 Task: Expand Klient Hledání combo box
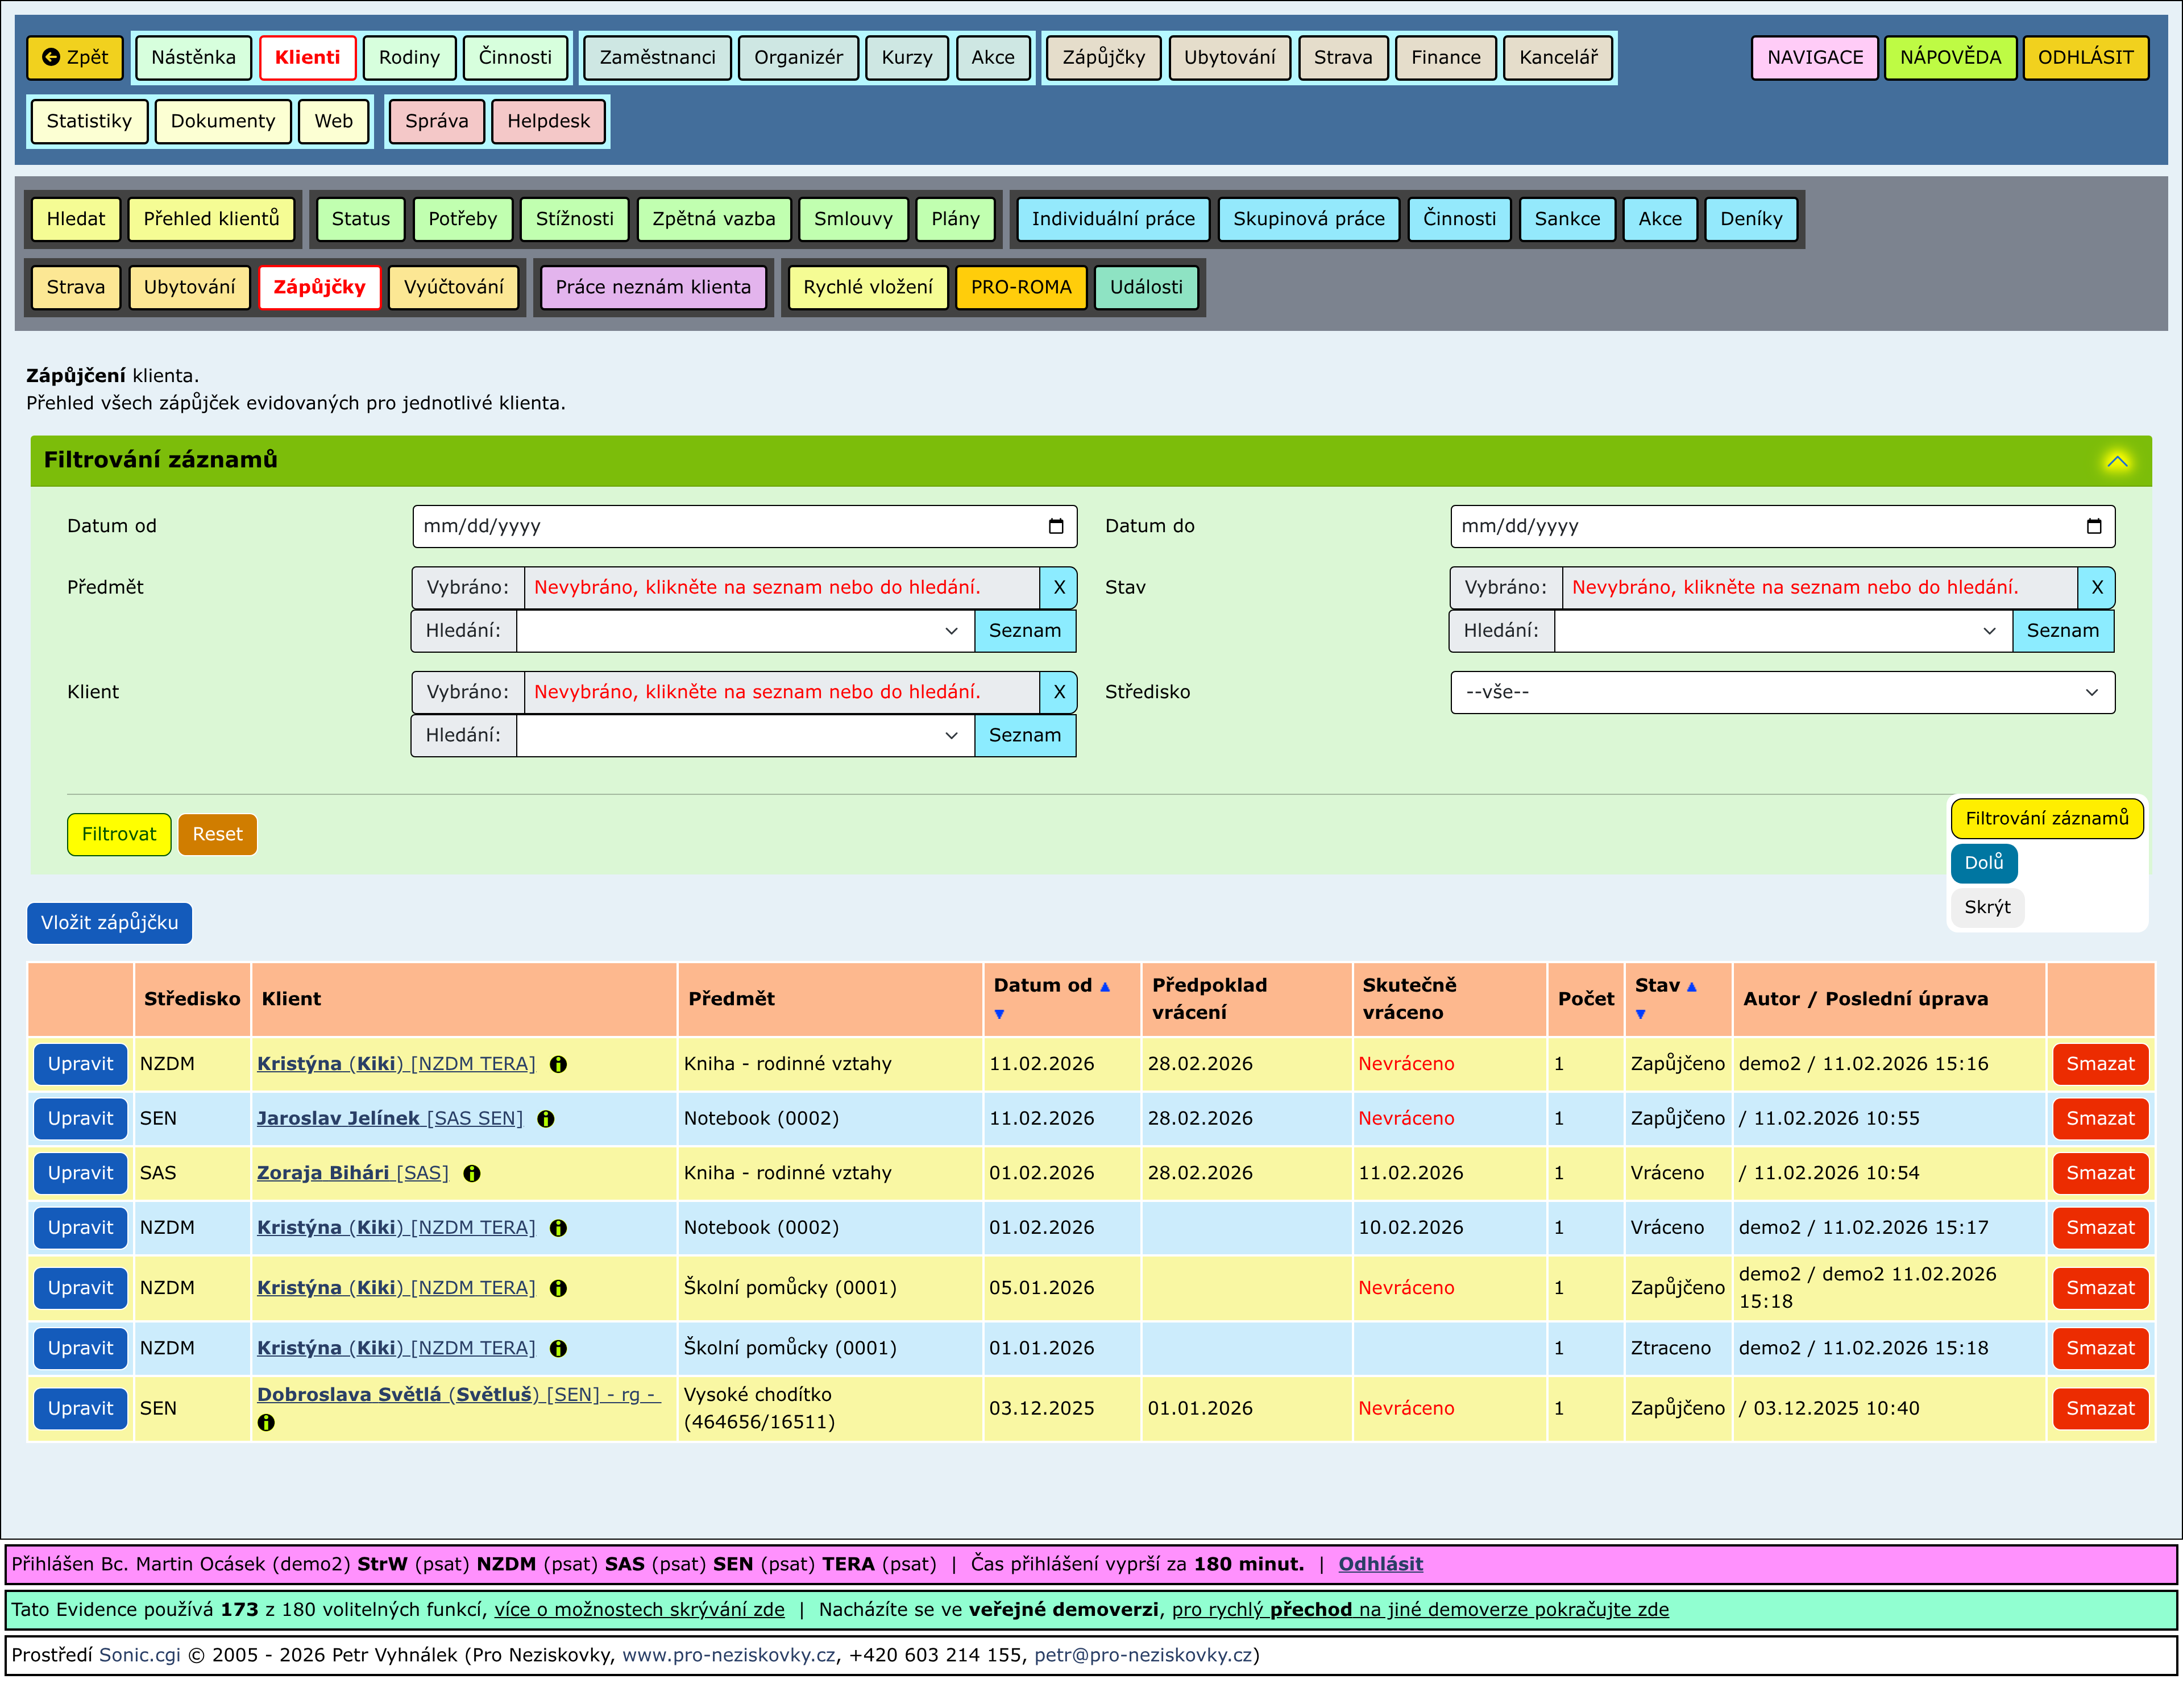(x=951, y=736)
